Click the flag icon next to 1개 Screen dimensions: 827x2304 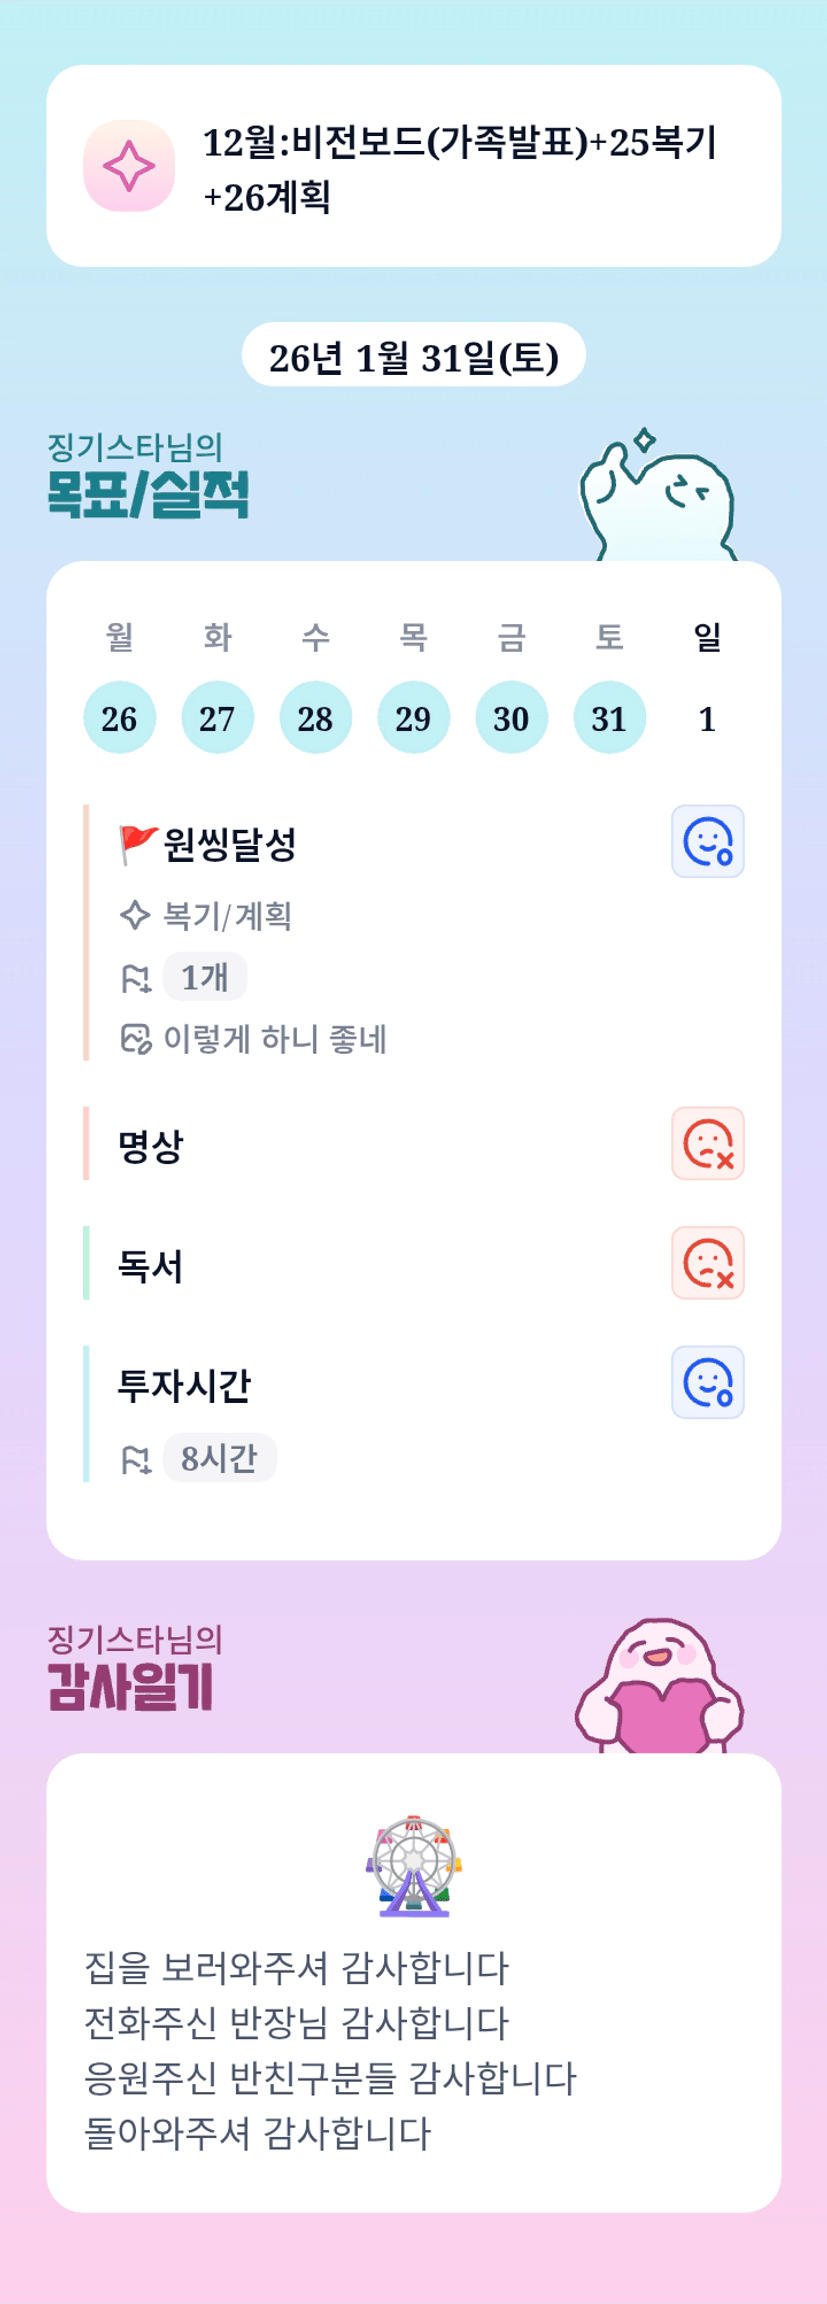135,978
